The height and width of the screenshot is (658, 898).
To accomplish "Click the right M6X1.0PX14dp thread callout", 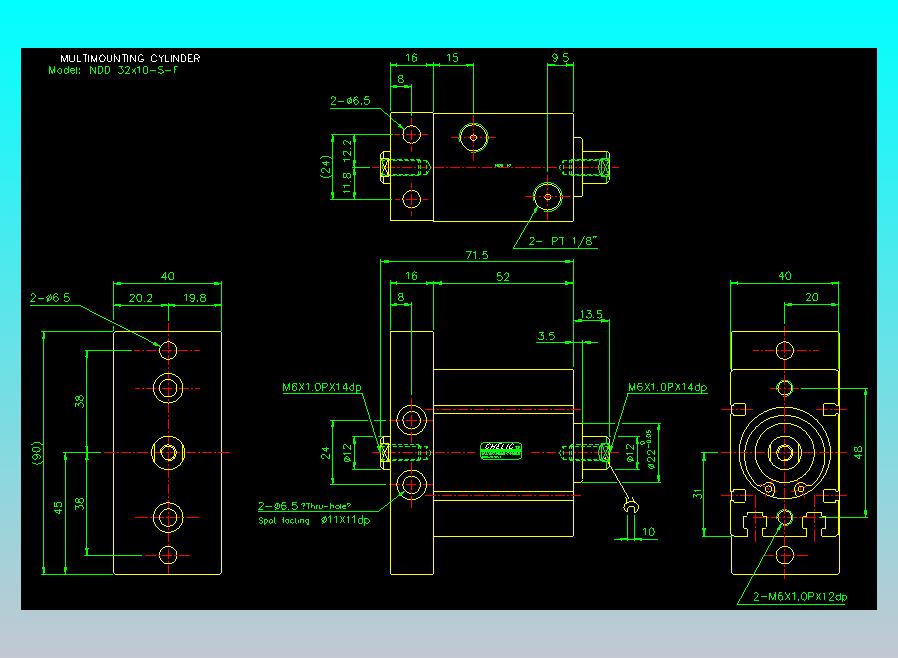I will tap(668, 387).
